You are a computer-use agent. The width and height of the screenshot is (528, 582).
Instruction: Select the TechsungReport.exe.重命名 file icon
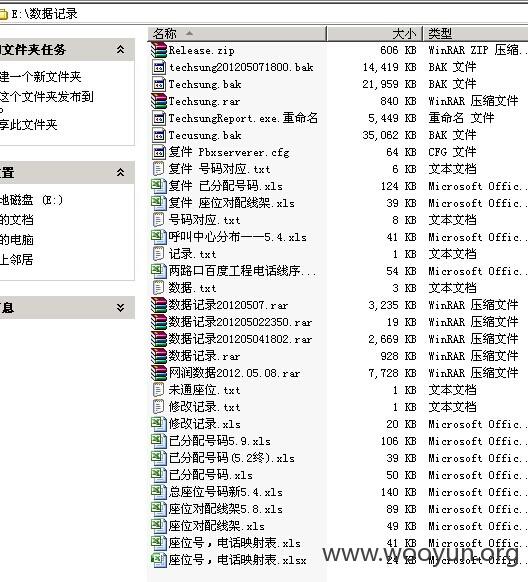159,118
